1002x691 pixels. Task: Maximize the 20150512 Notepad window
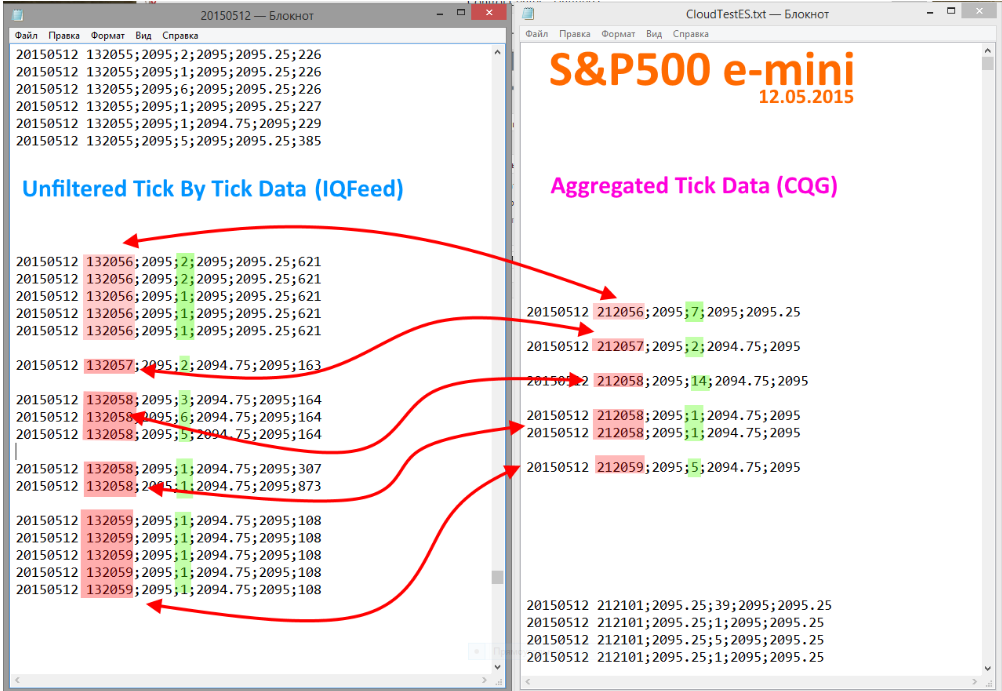(461, 13)
